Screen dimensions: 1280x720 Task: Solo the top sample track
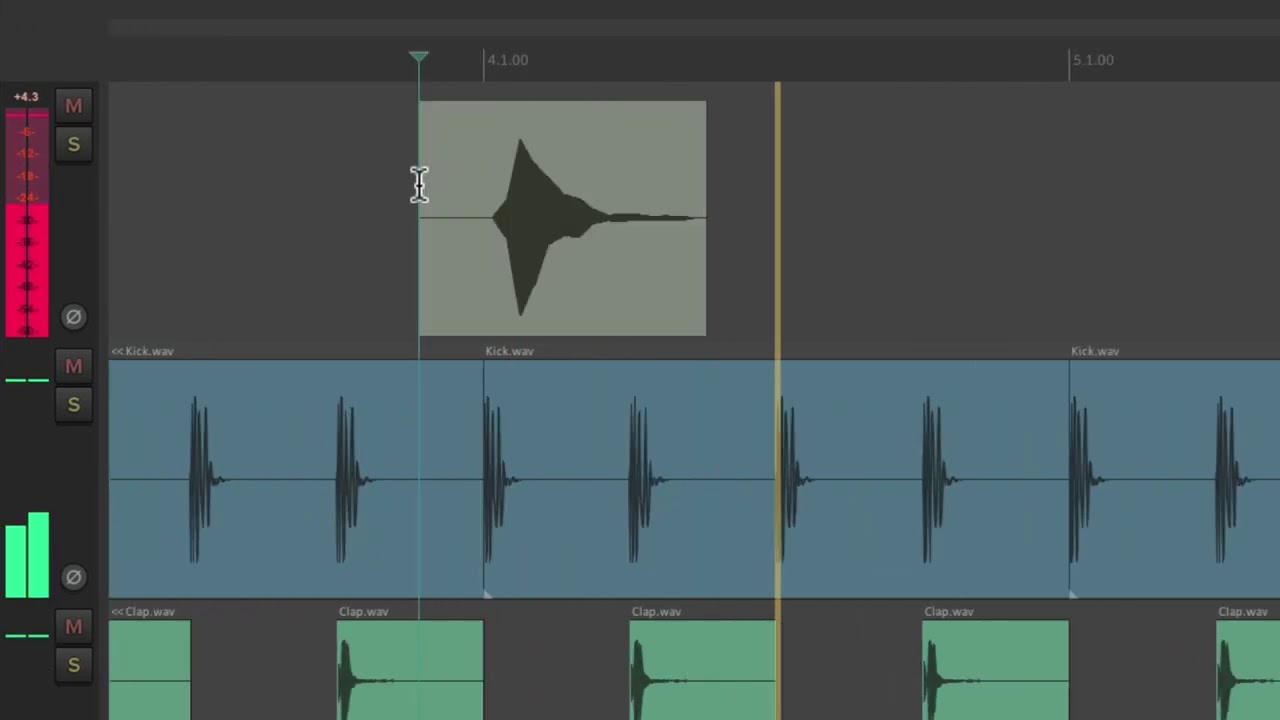click(x=73, y=145)
